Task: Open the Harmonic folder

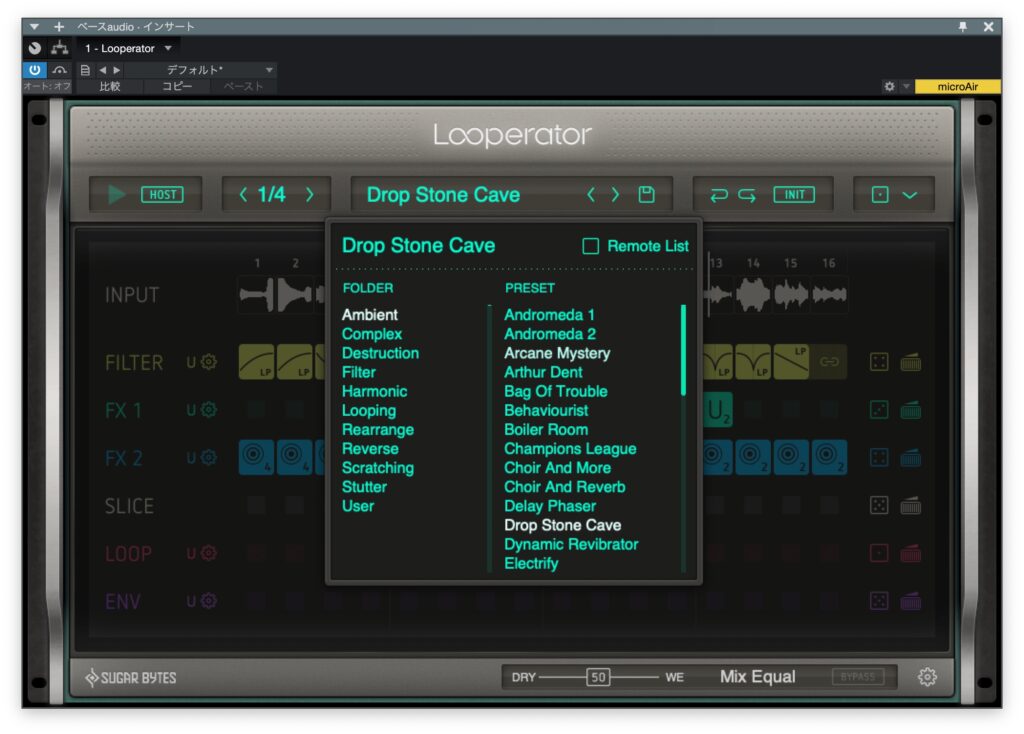Action: point(374,391)
